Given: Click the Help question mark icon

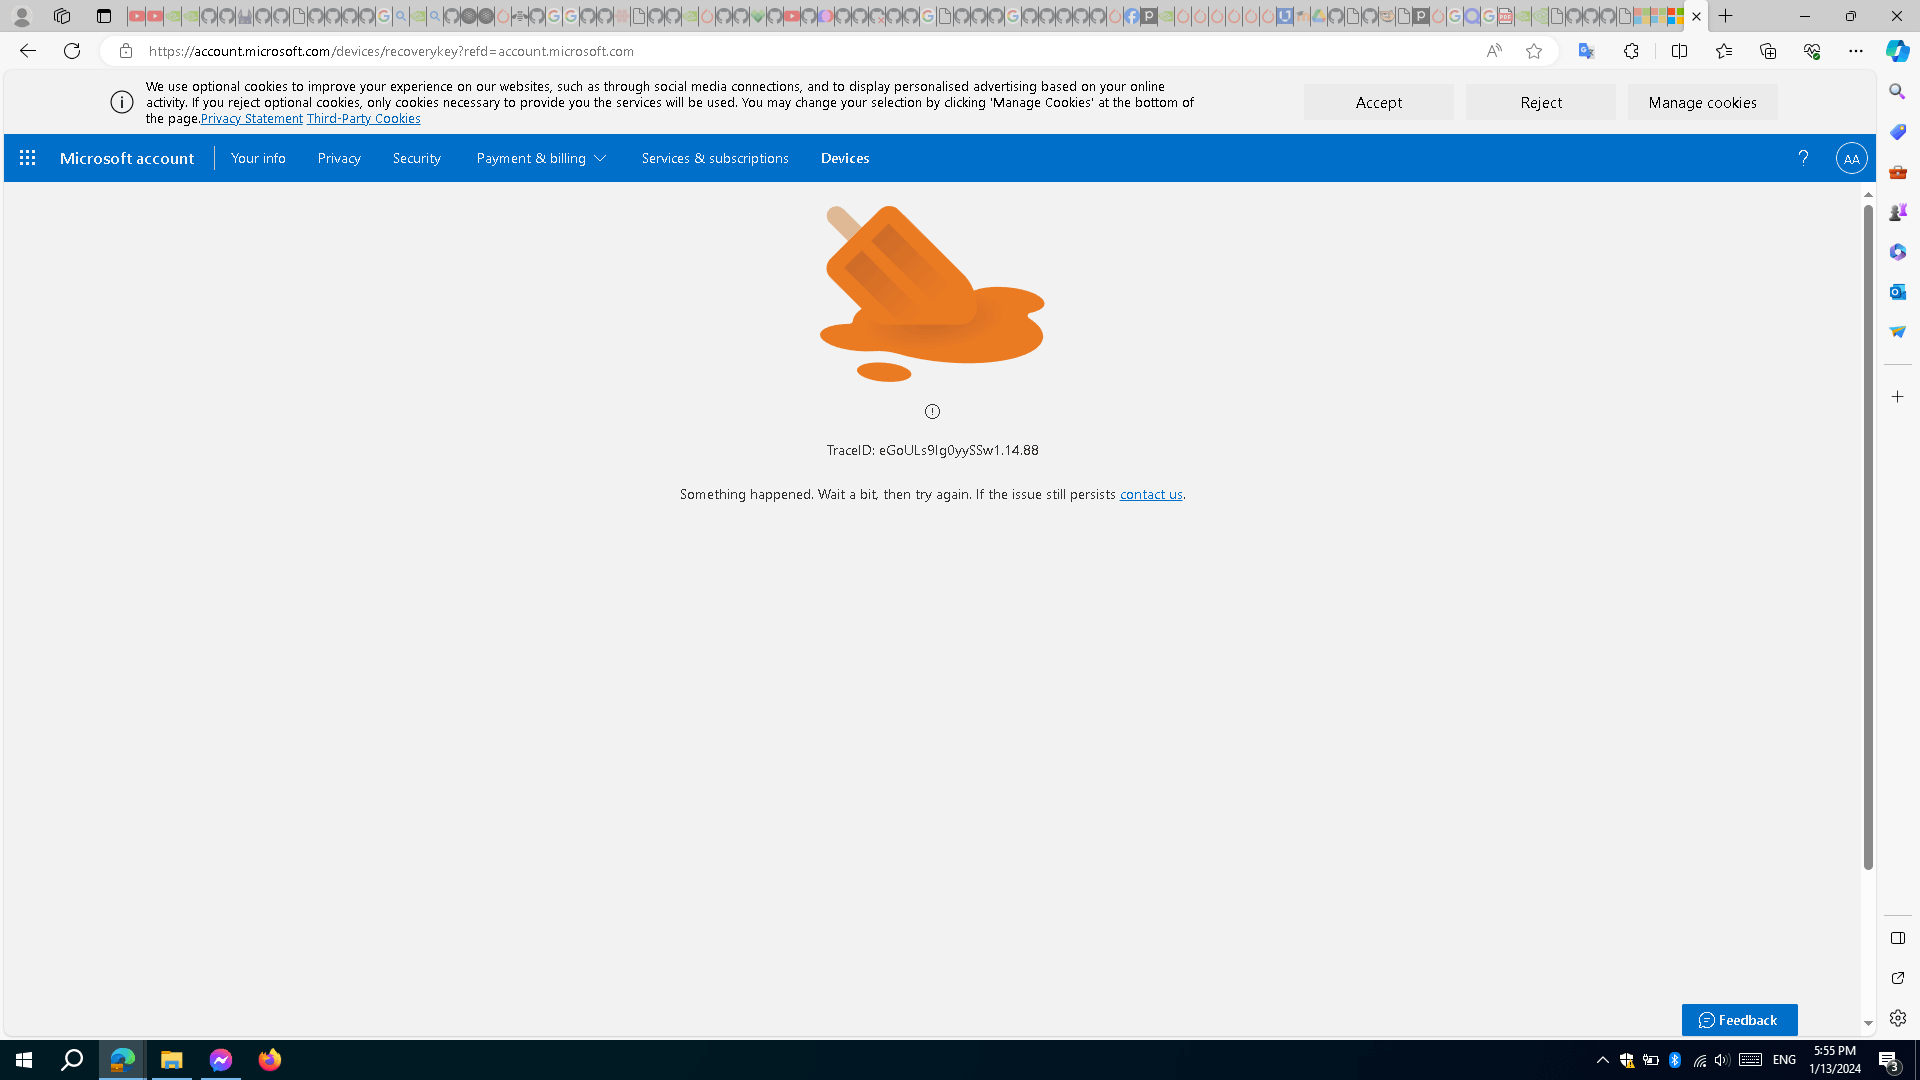Looking at the screenshot, I should pos(1803,158).
